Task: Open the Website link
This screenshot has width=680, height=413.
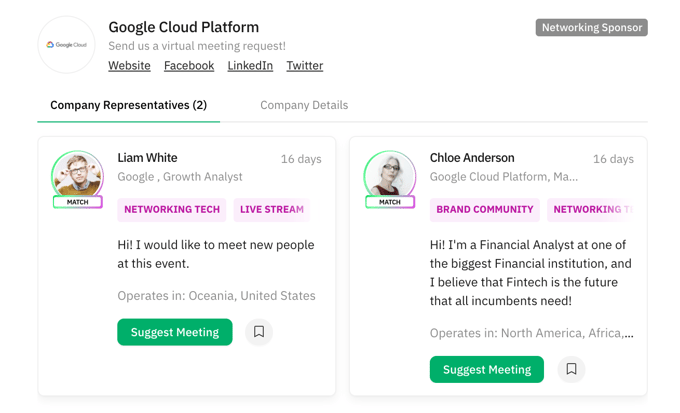Action: 129,66
